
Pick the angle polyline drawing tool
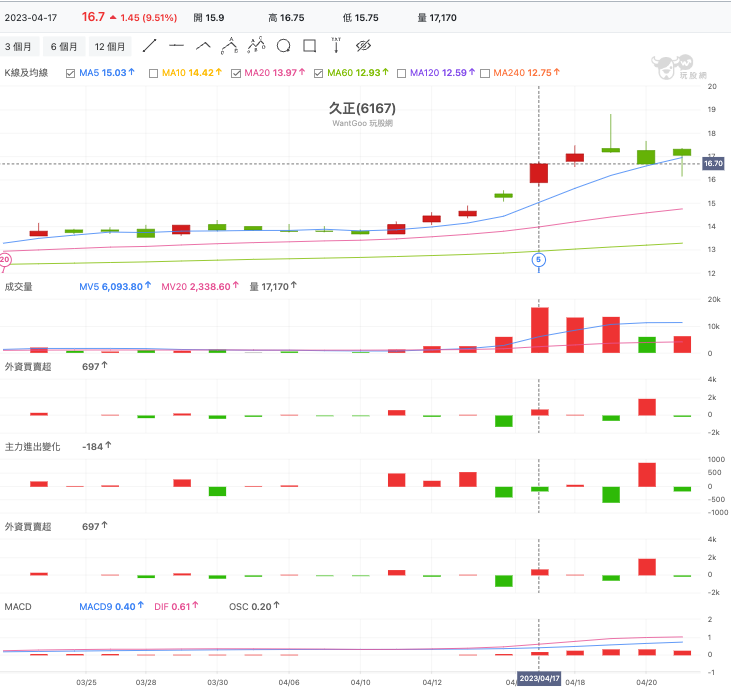(203, 46)
